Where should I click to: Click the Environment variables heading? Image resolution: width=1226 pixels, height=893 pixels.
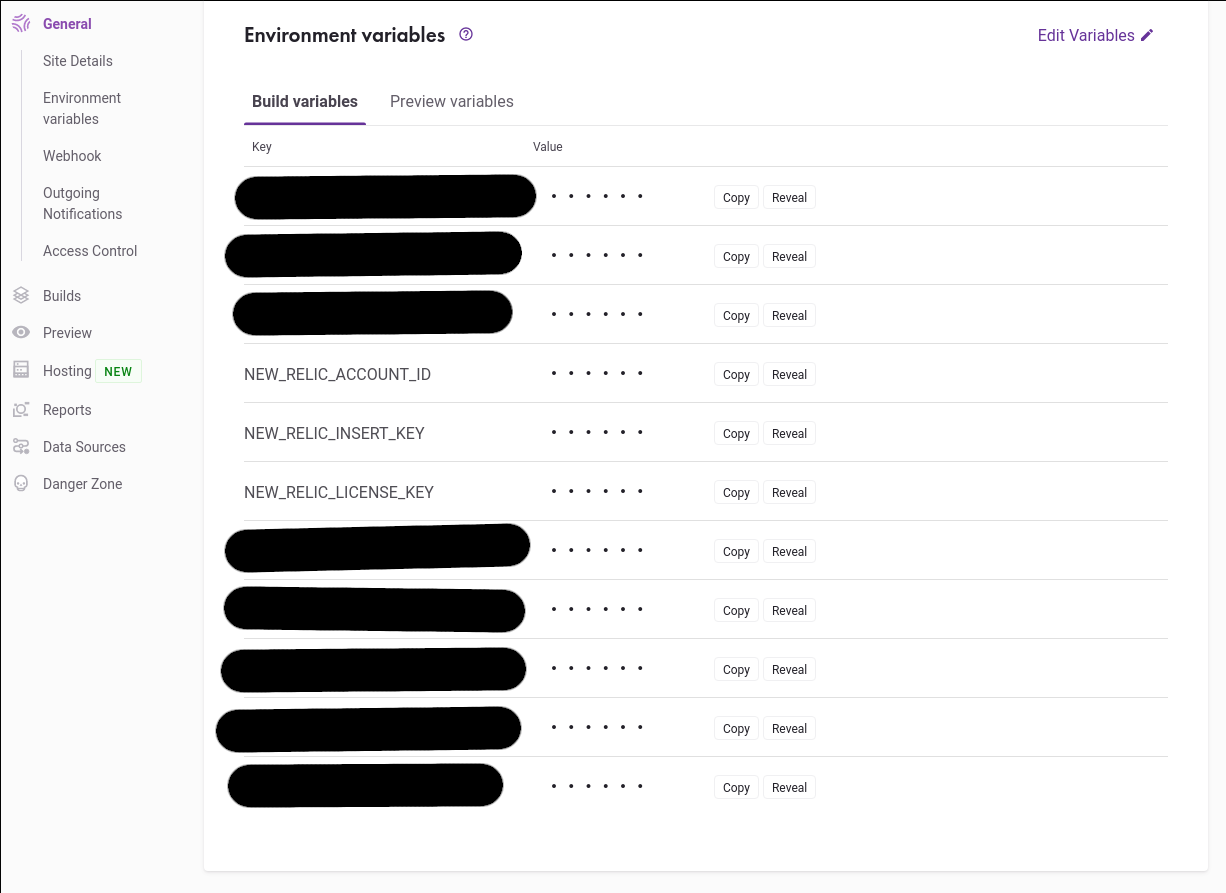(344, 35)
